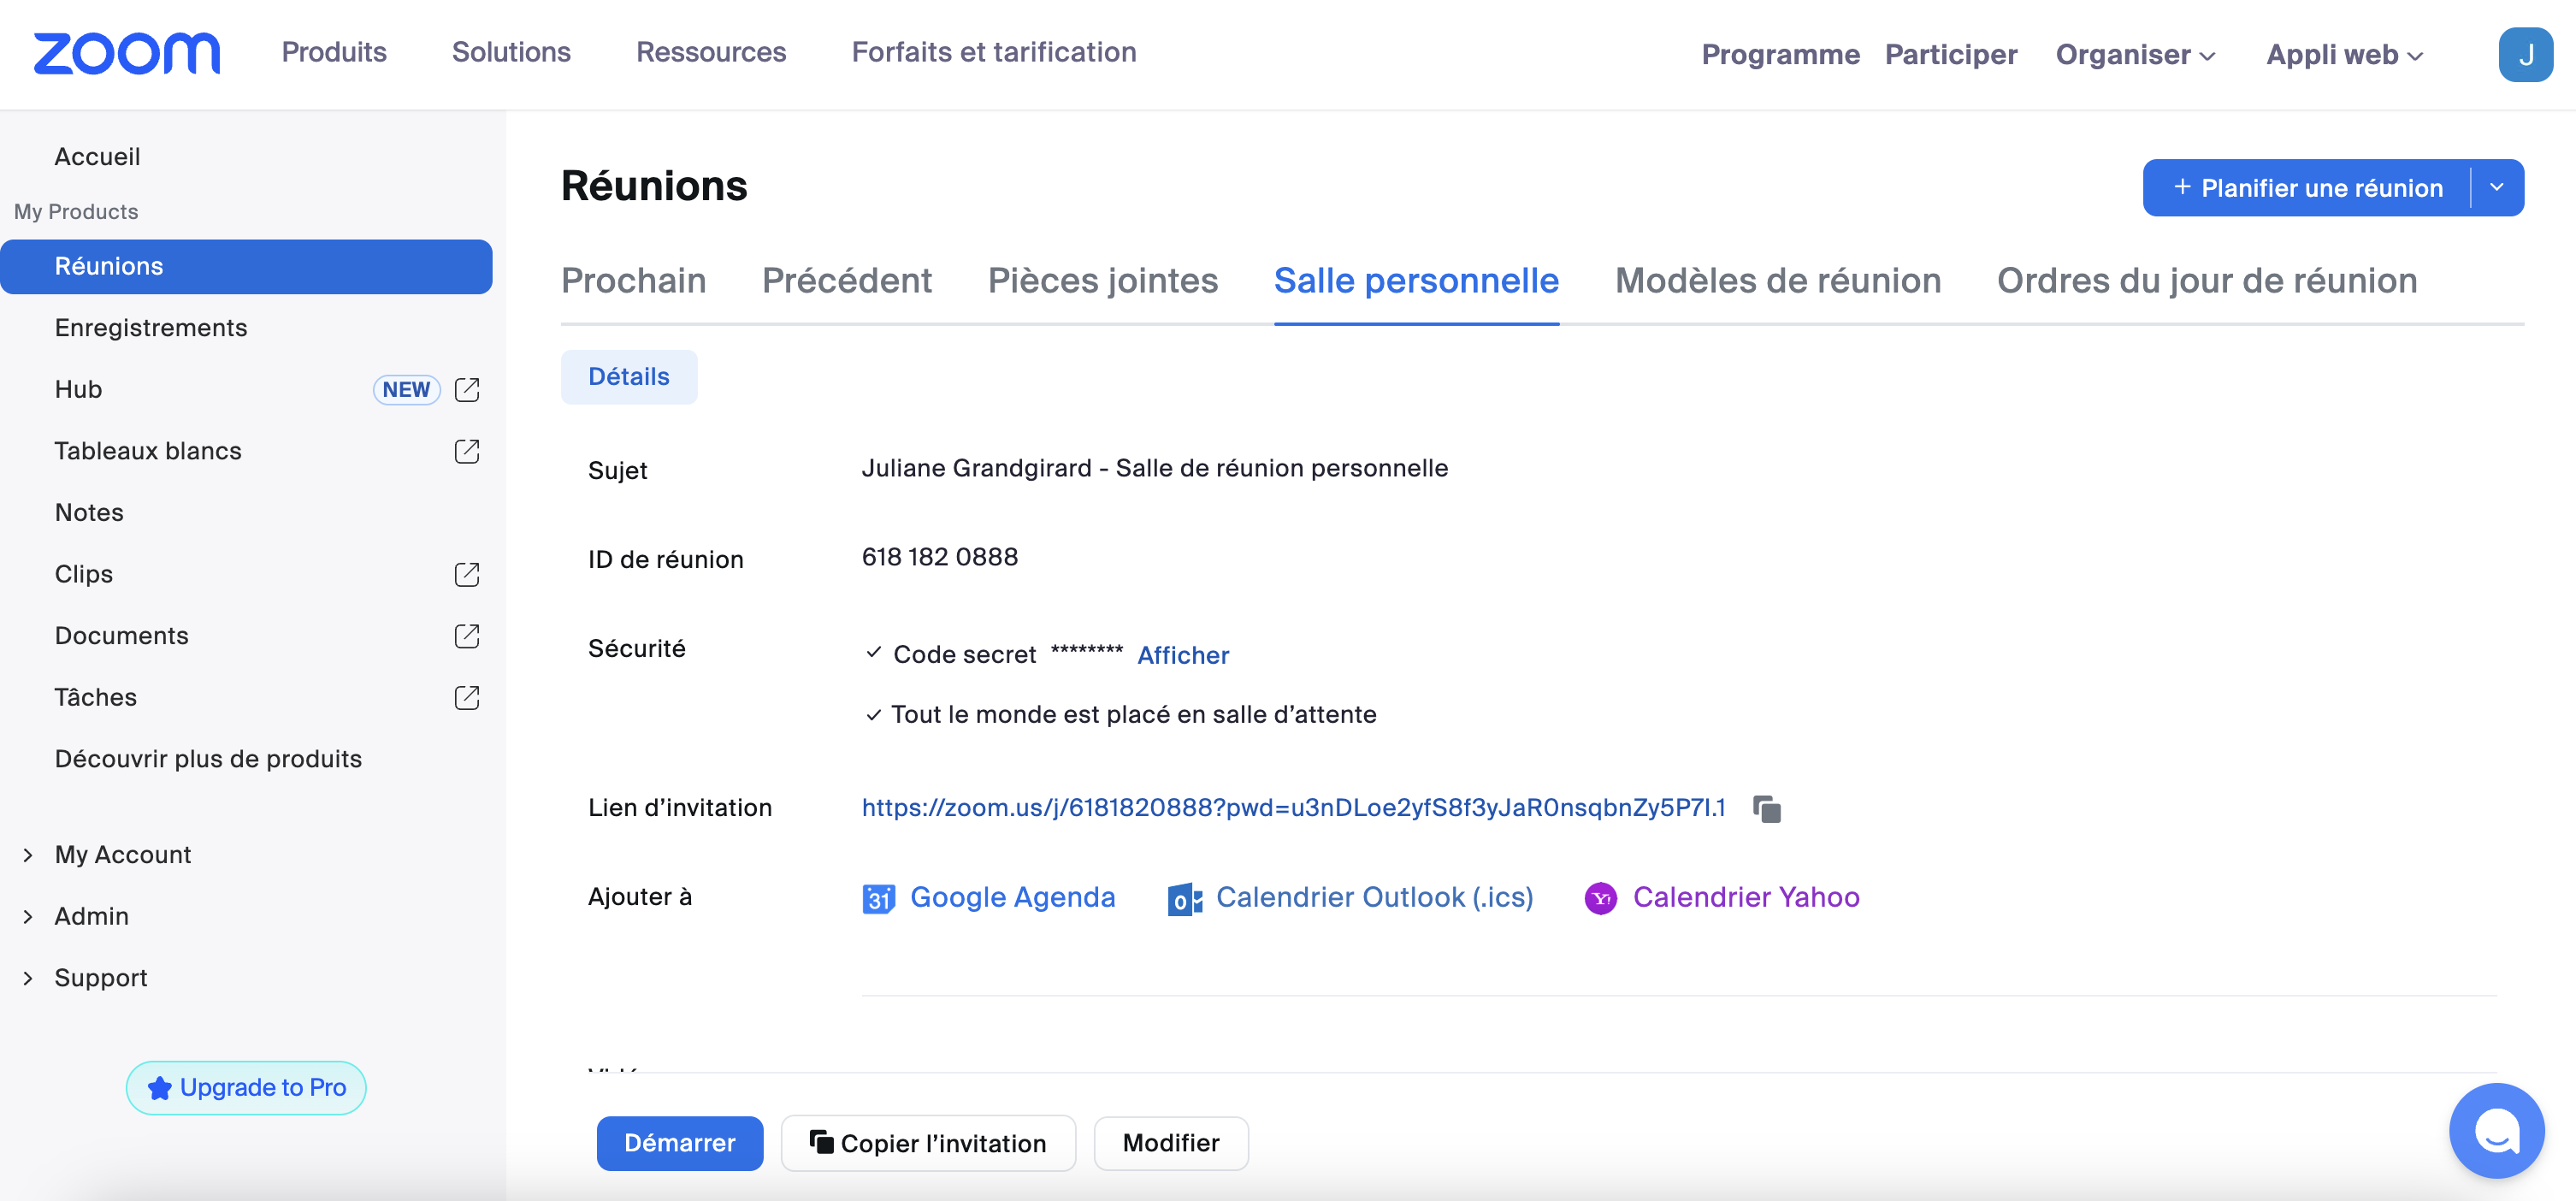
Task: Click the external link icon beside Tableaux blancs
Action: [467, 451]
